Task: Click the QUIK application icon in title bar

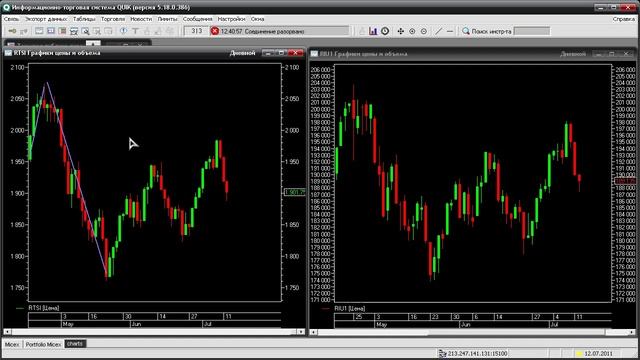Action: pos(6,7)
